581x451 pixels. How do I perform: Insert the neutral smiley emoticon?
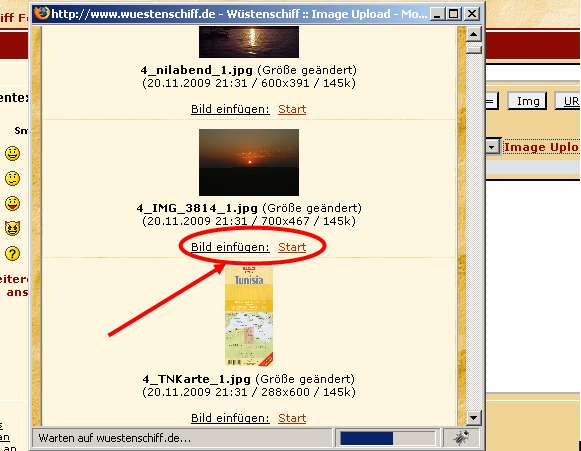click(12, 179)
